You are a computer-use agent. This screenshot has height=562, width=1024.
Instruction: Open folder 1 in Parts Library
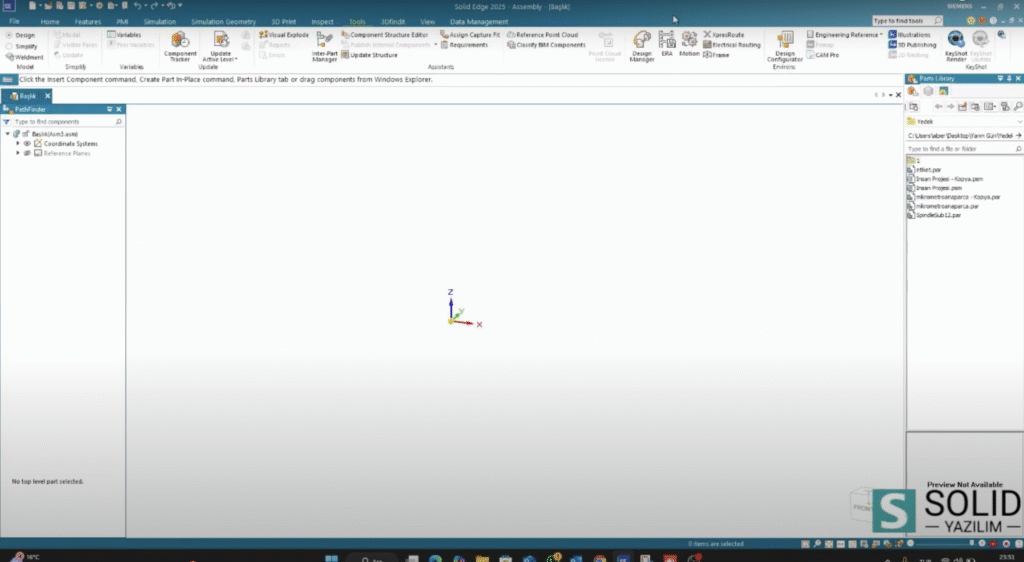(914, 161)
